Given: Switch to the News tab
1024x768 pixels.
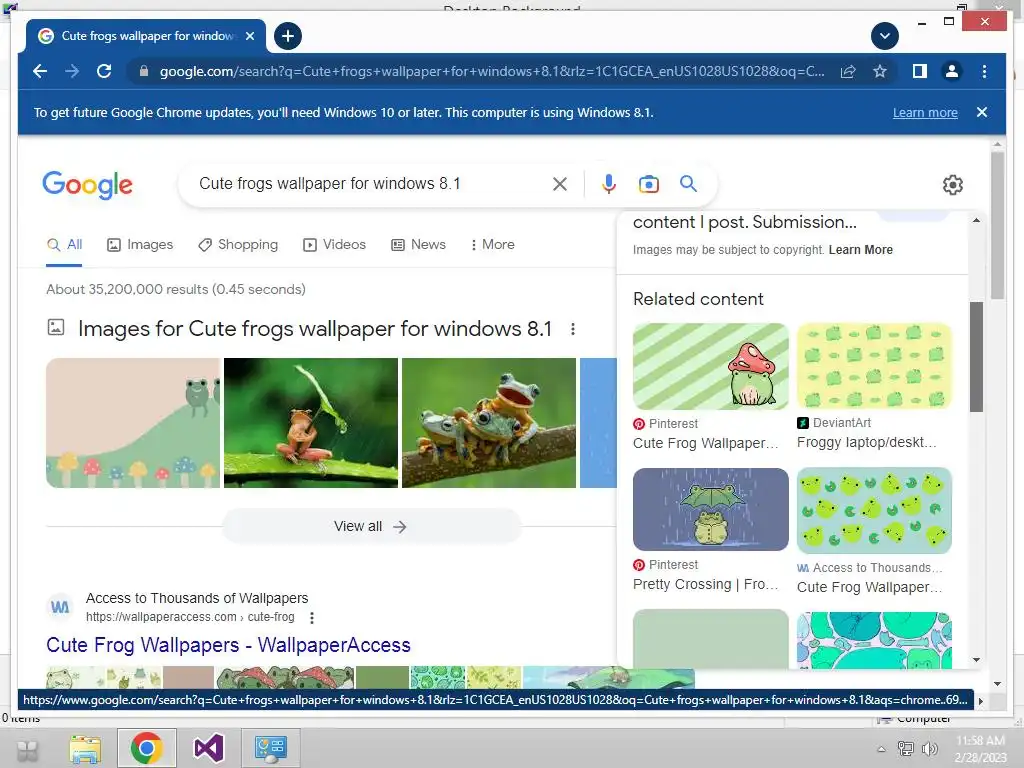Looking at the screenshot, I should pos(418,245).
